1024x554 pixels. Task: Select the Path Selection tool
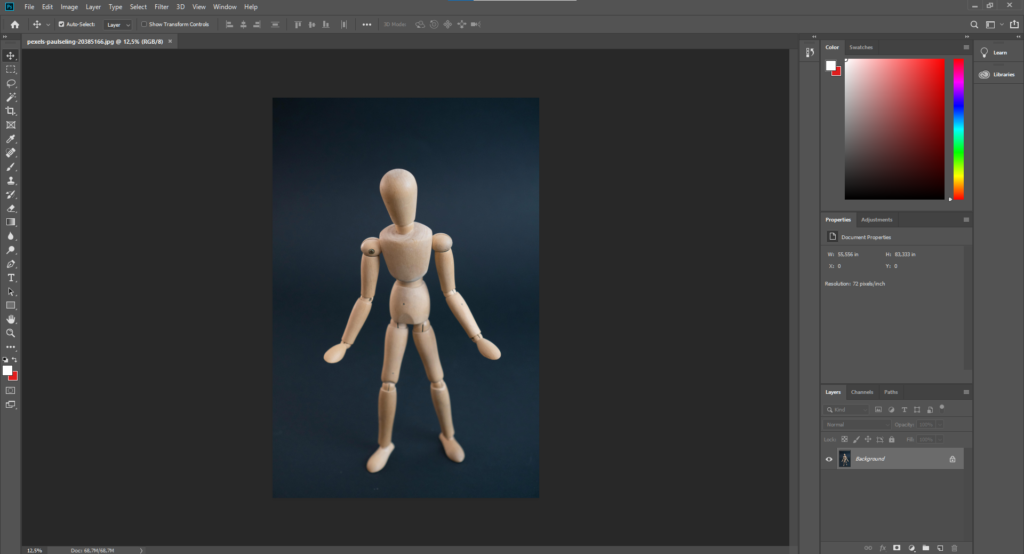point(10,292)
